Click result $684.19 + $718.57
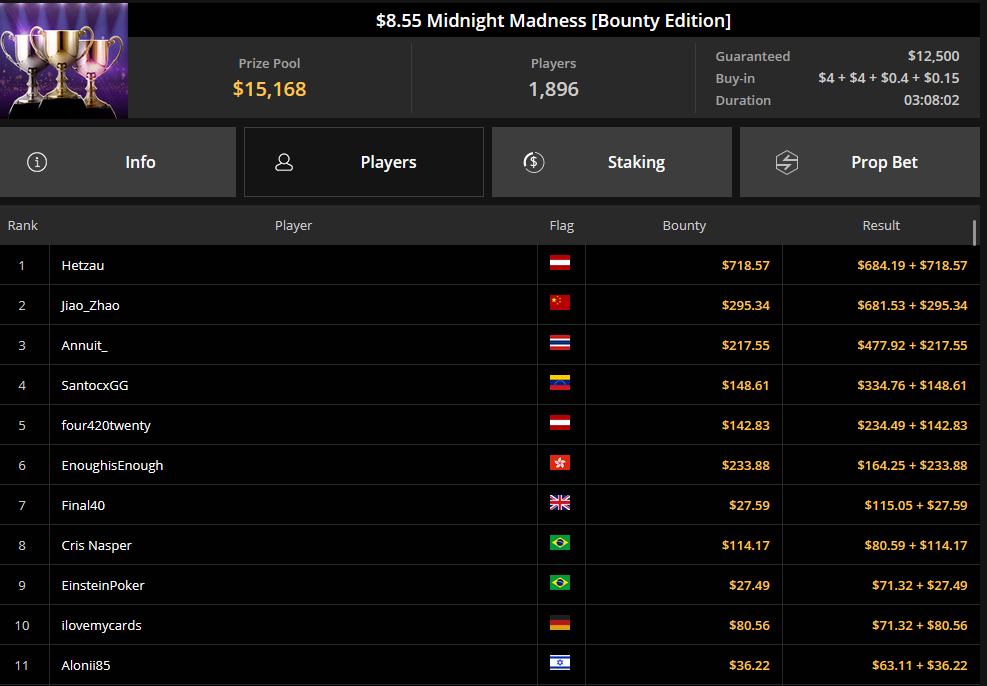Image resolution: width=987 pixels, height=686 pixels. [x=912, y=266]
